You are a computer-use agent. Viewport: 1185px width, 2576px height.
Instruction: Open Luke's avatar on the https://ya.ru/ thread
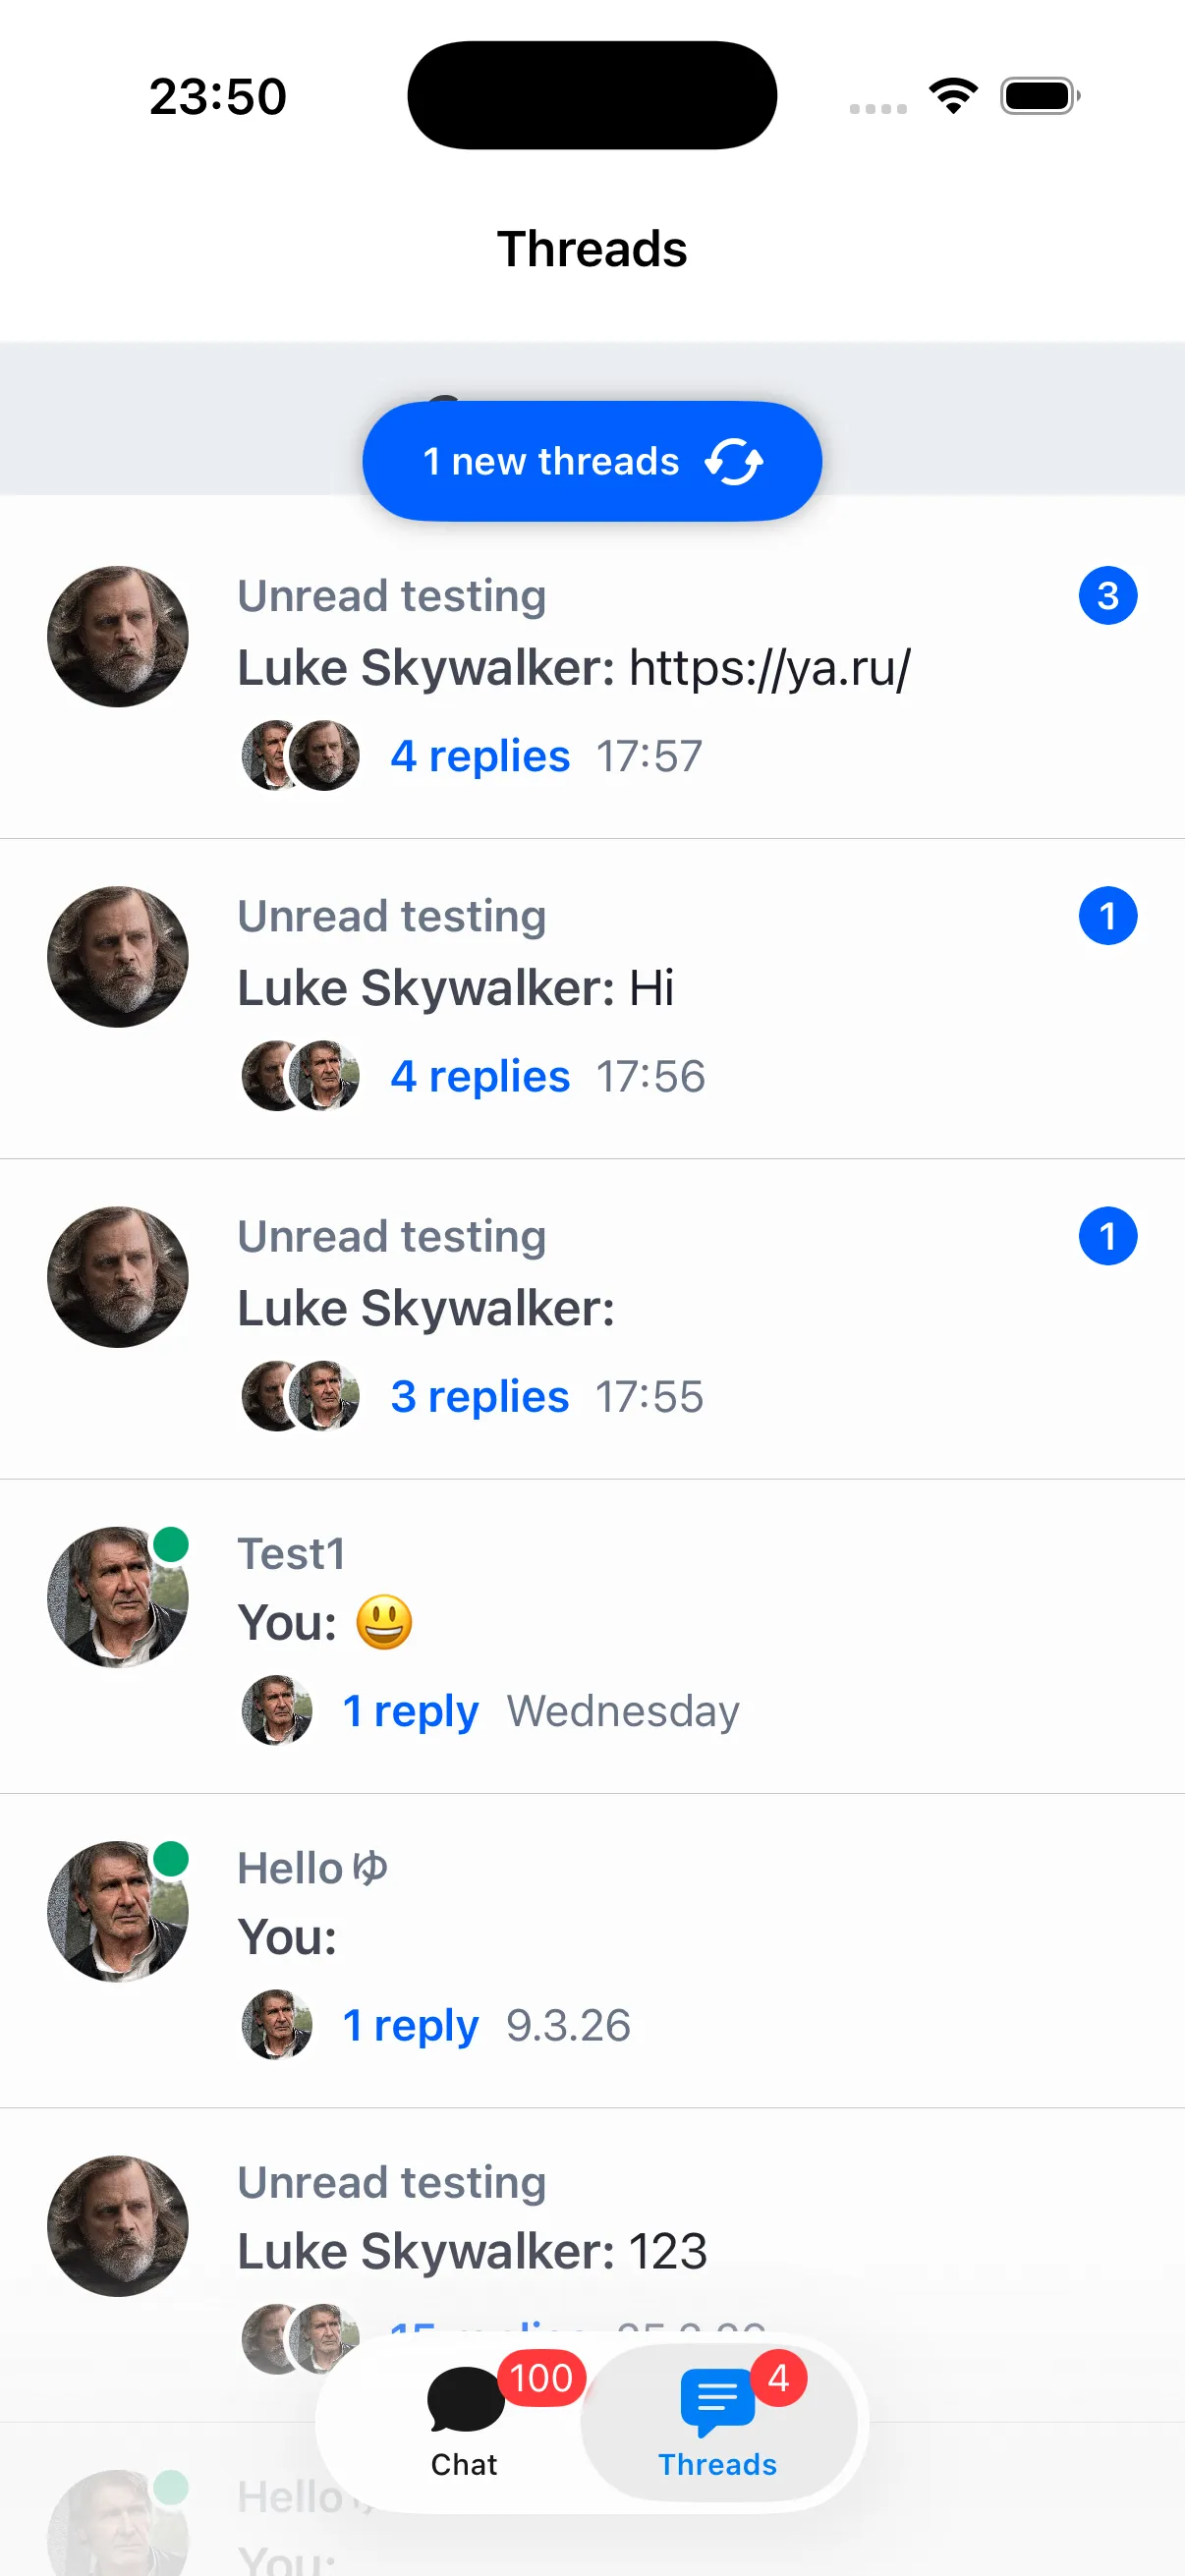pos(118,637)
